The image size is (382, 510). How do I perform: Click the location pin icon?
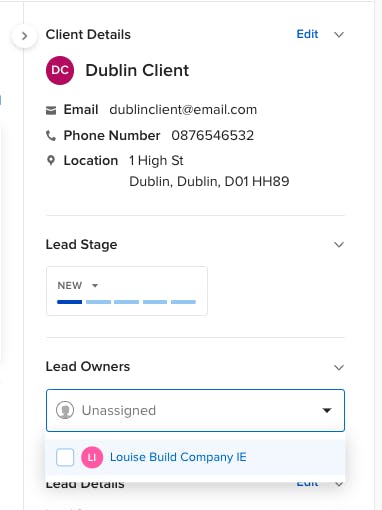[x=51, y=160]
